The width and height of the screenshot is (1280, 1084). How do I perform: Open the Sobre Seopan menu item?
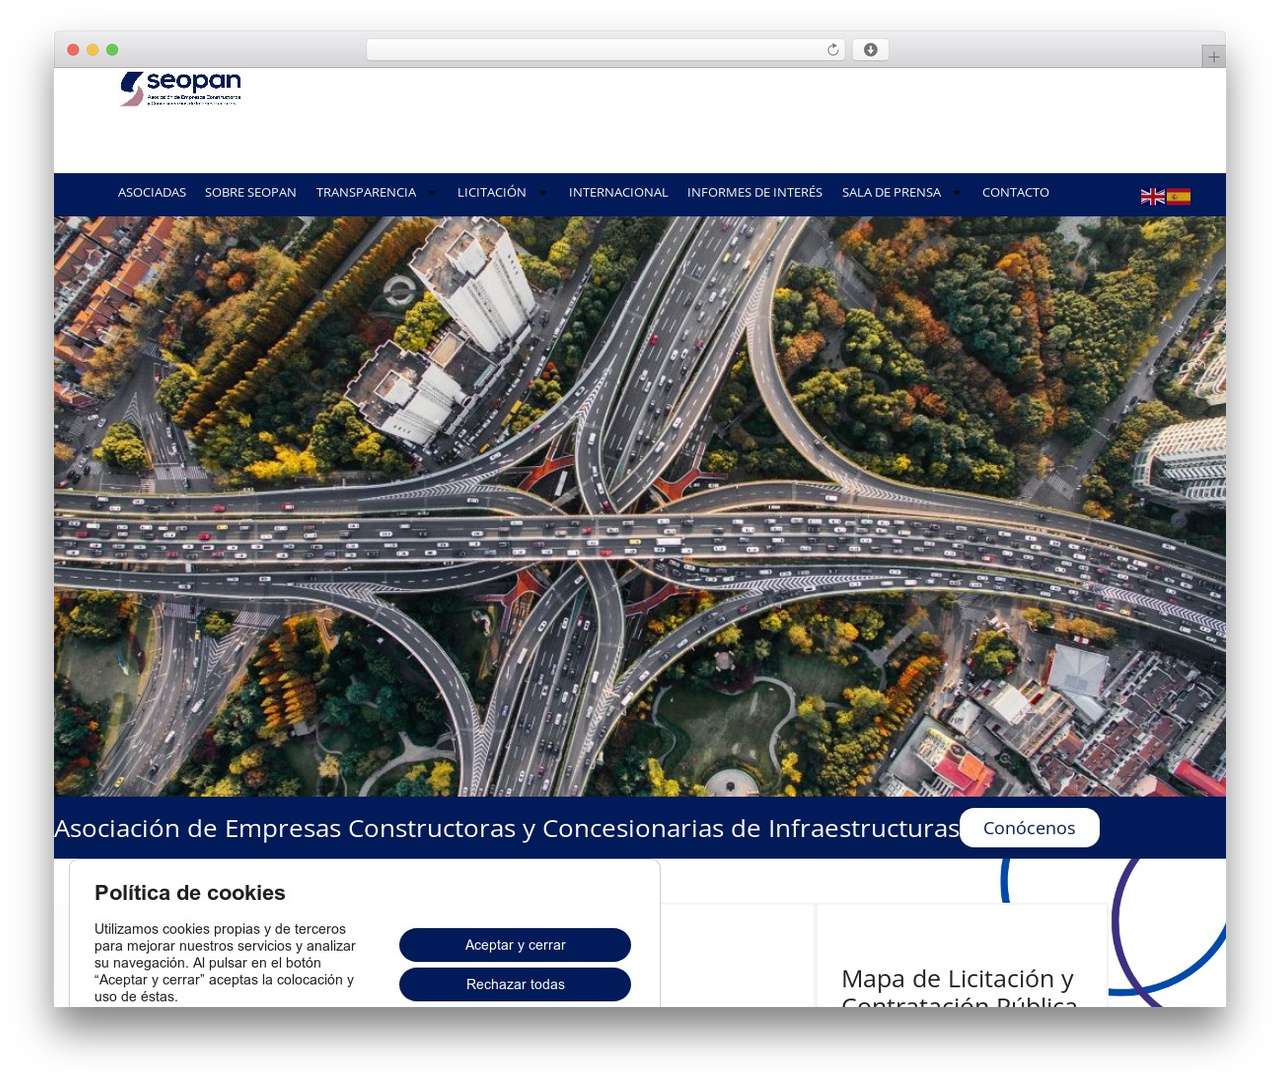coord(251,193)
